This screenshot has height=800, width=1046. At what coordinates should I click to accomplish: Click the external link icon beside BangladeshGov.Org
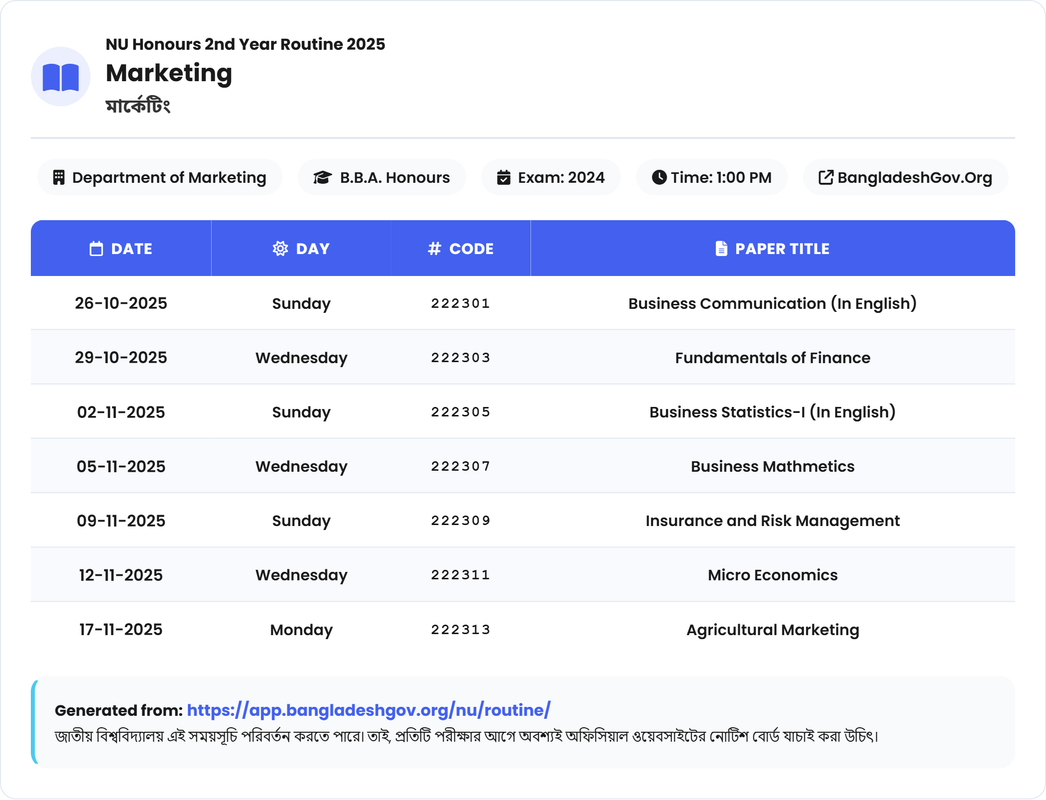point(826,178)
